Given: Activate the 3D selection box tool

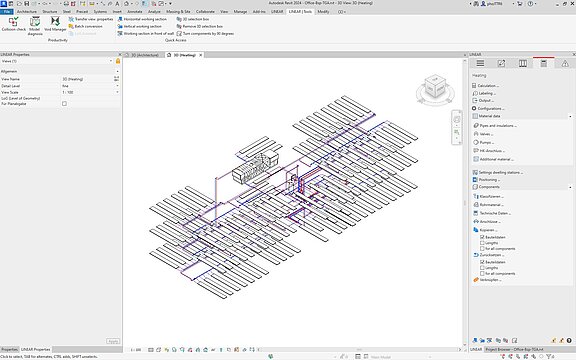Looking at the screenshot, I should [x=193, y=19].
